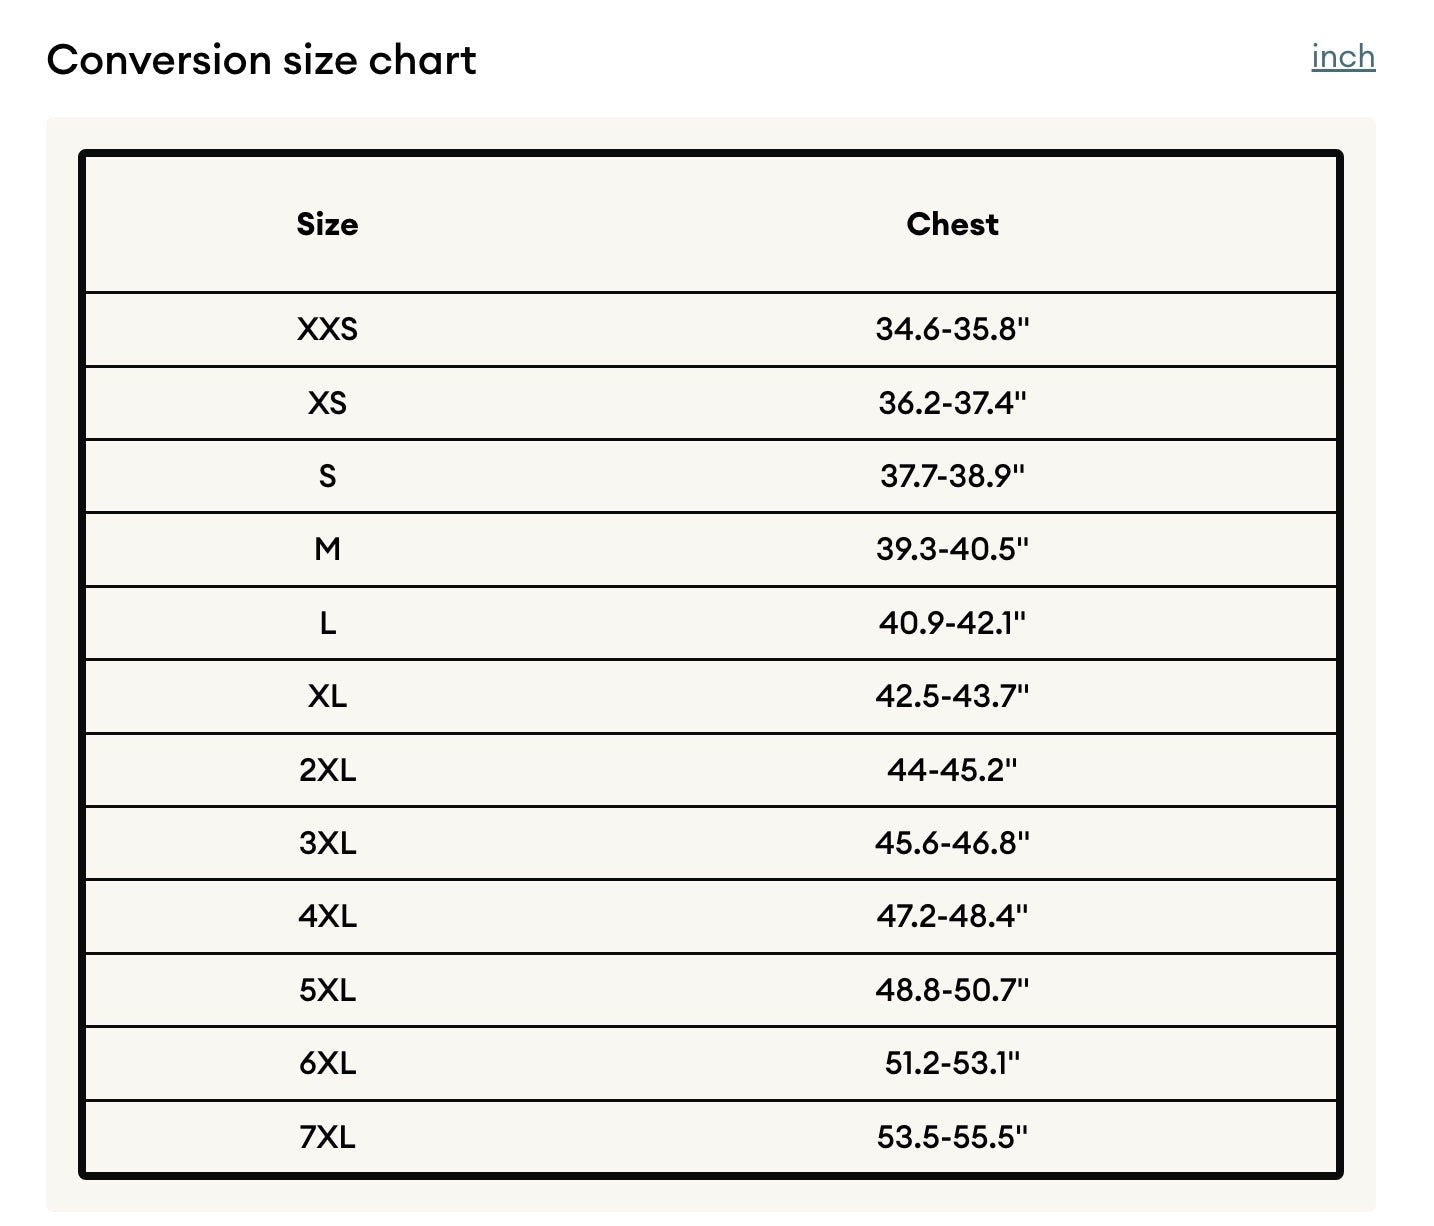Viewport: 1434px width, 1226px height.
Task: Select the XS size cell
Action: point(327,403)
